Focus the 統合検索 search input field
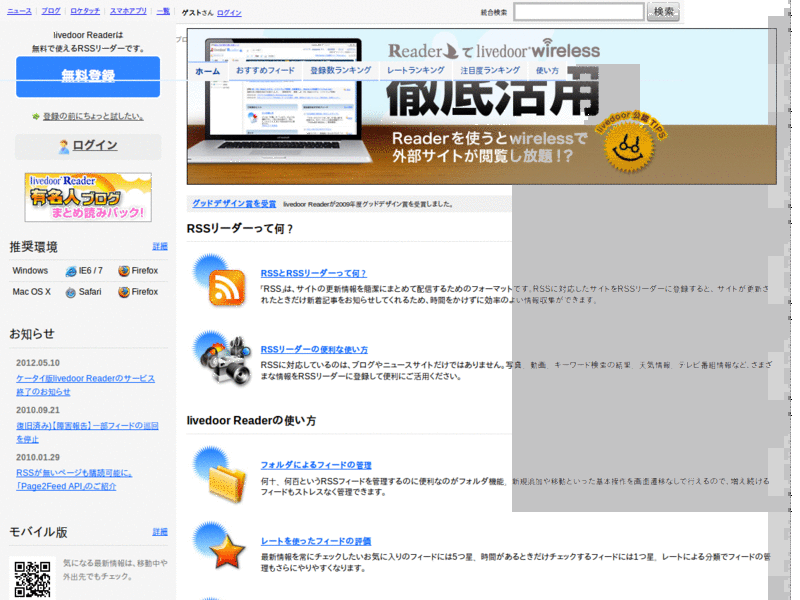The height and width of the screenshot is (600, 800). pyautogui.click(x=579, y=12)
